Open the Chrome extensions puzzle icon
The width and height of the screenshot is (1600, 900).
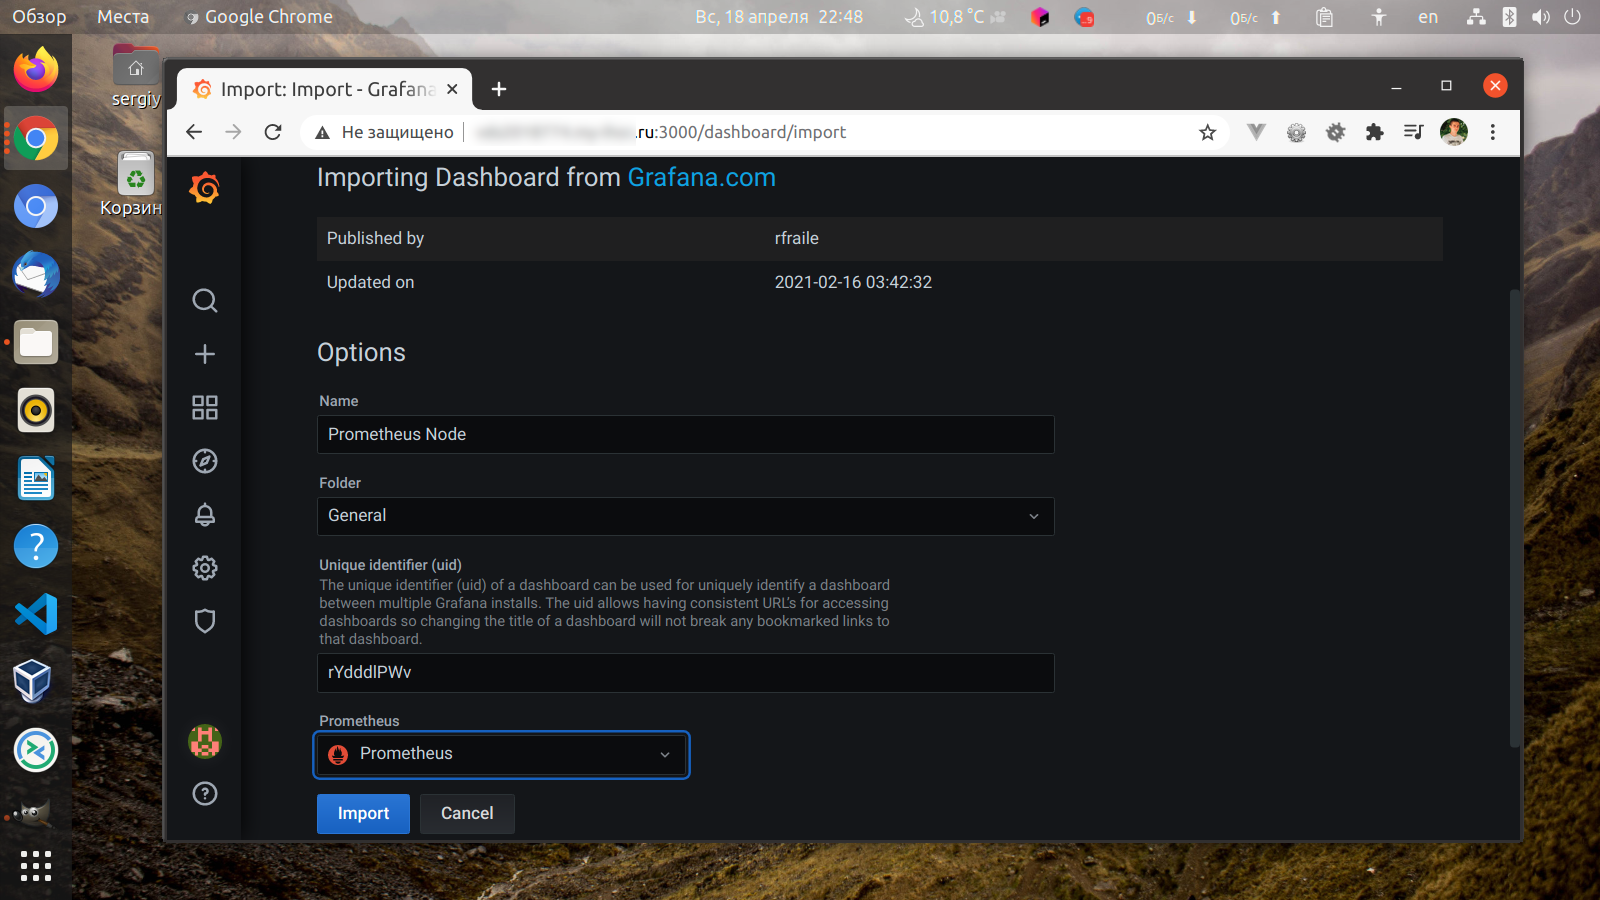1375,132
